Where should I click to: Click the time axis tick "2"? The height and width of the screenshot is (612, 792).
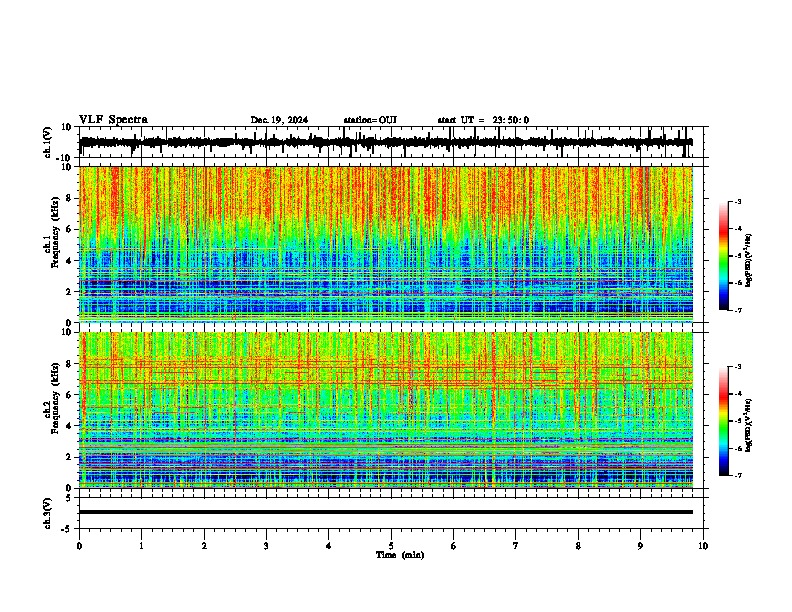204,546
